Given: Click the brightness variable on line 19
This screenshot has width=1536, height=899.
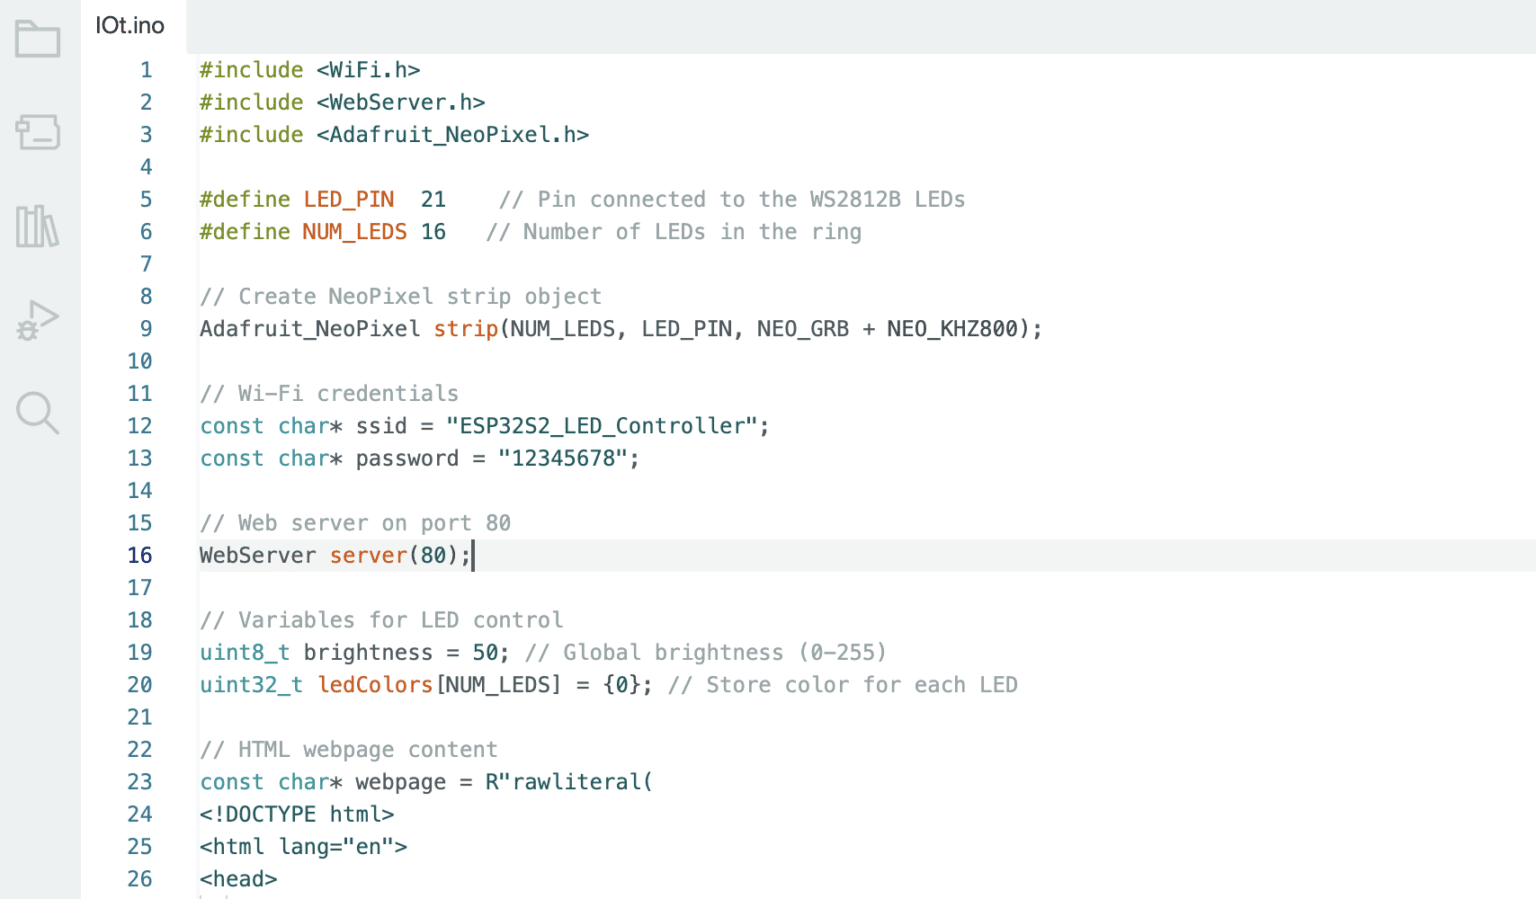Looking at the screenshot, I should (x=368, y=653).
